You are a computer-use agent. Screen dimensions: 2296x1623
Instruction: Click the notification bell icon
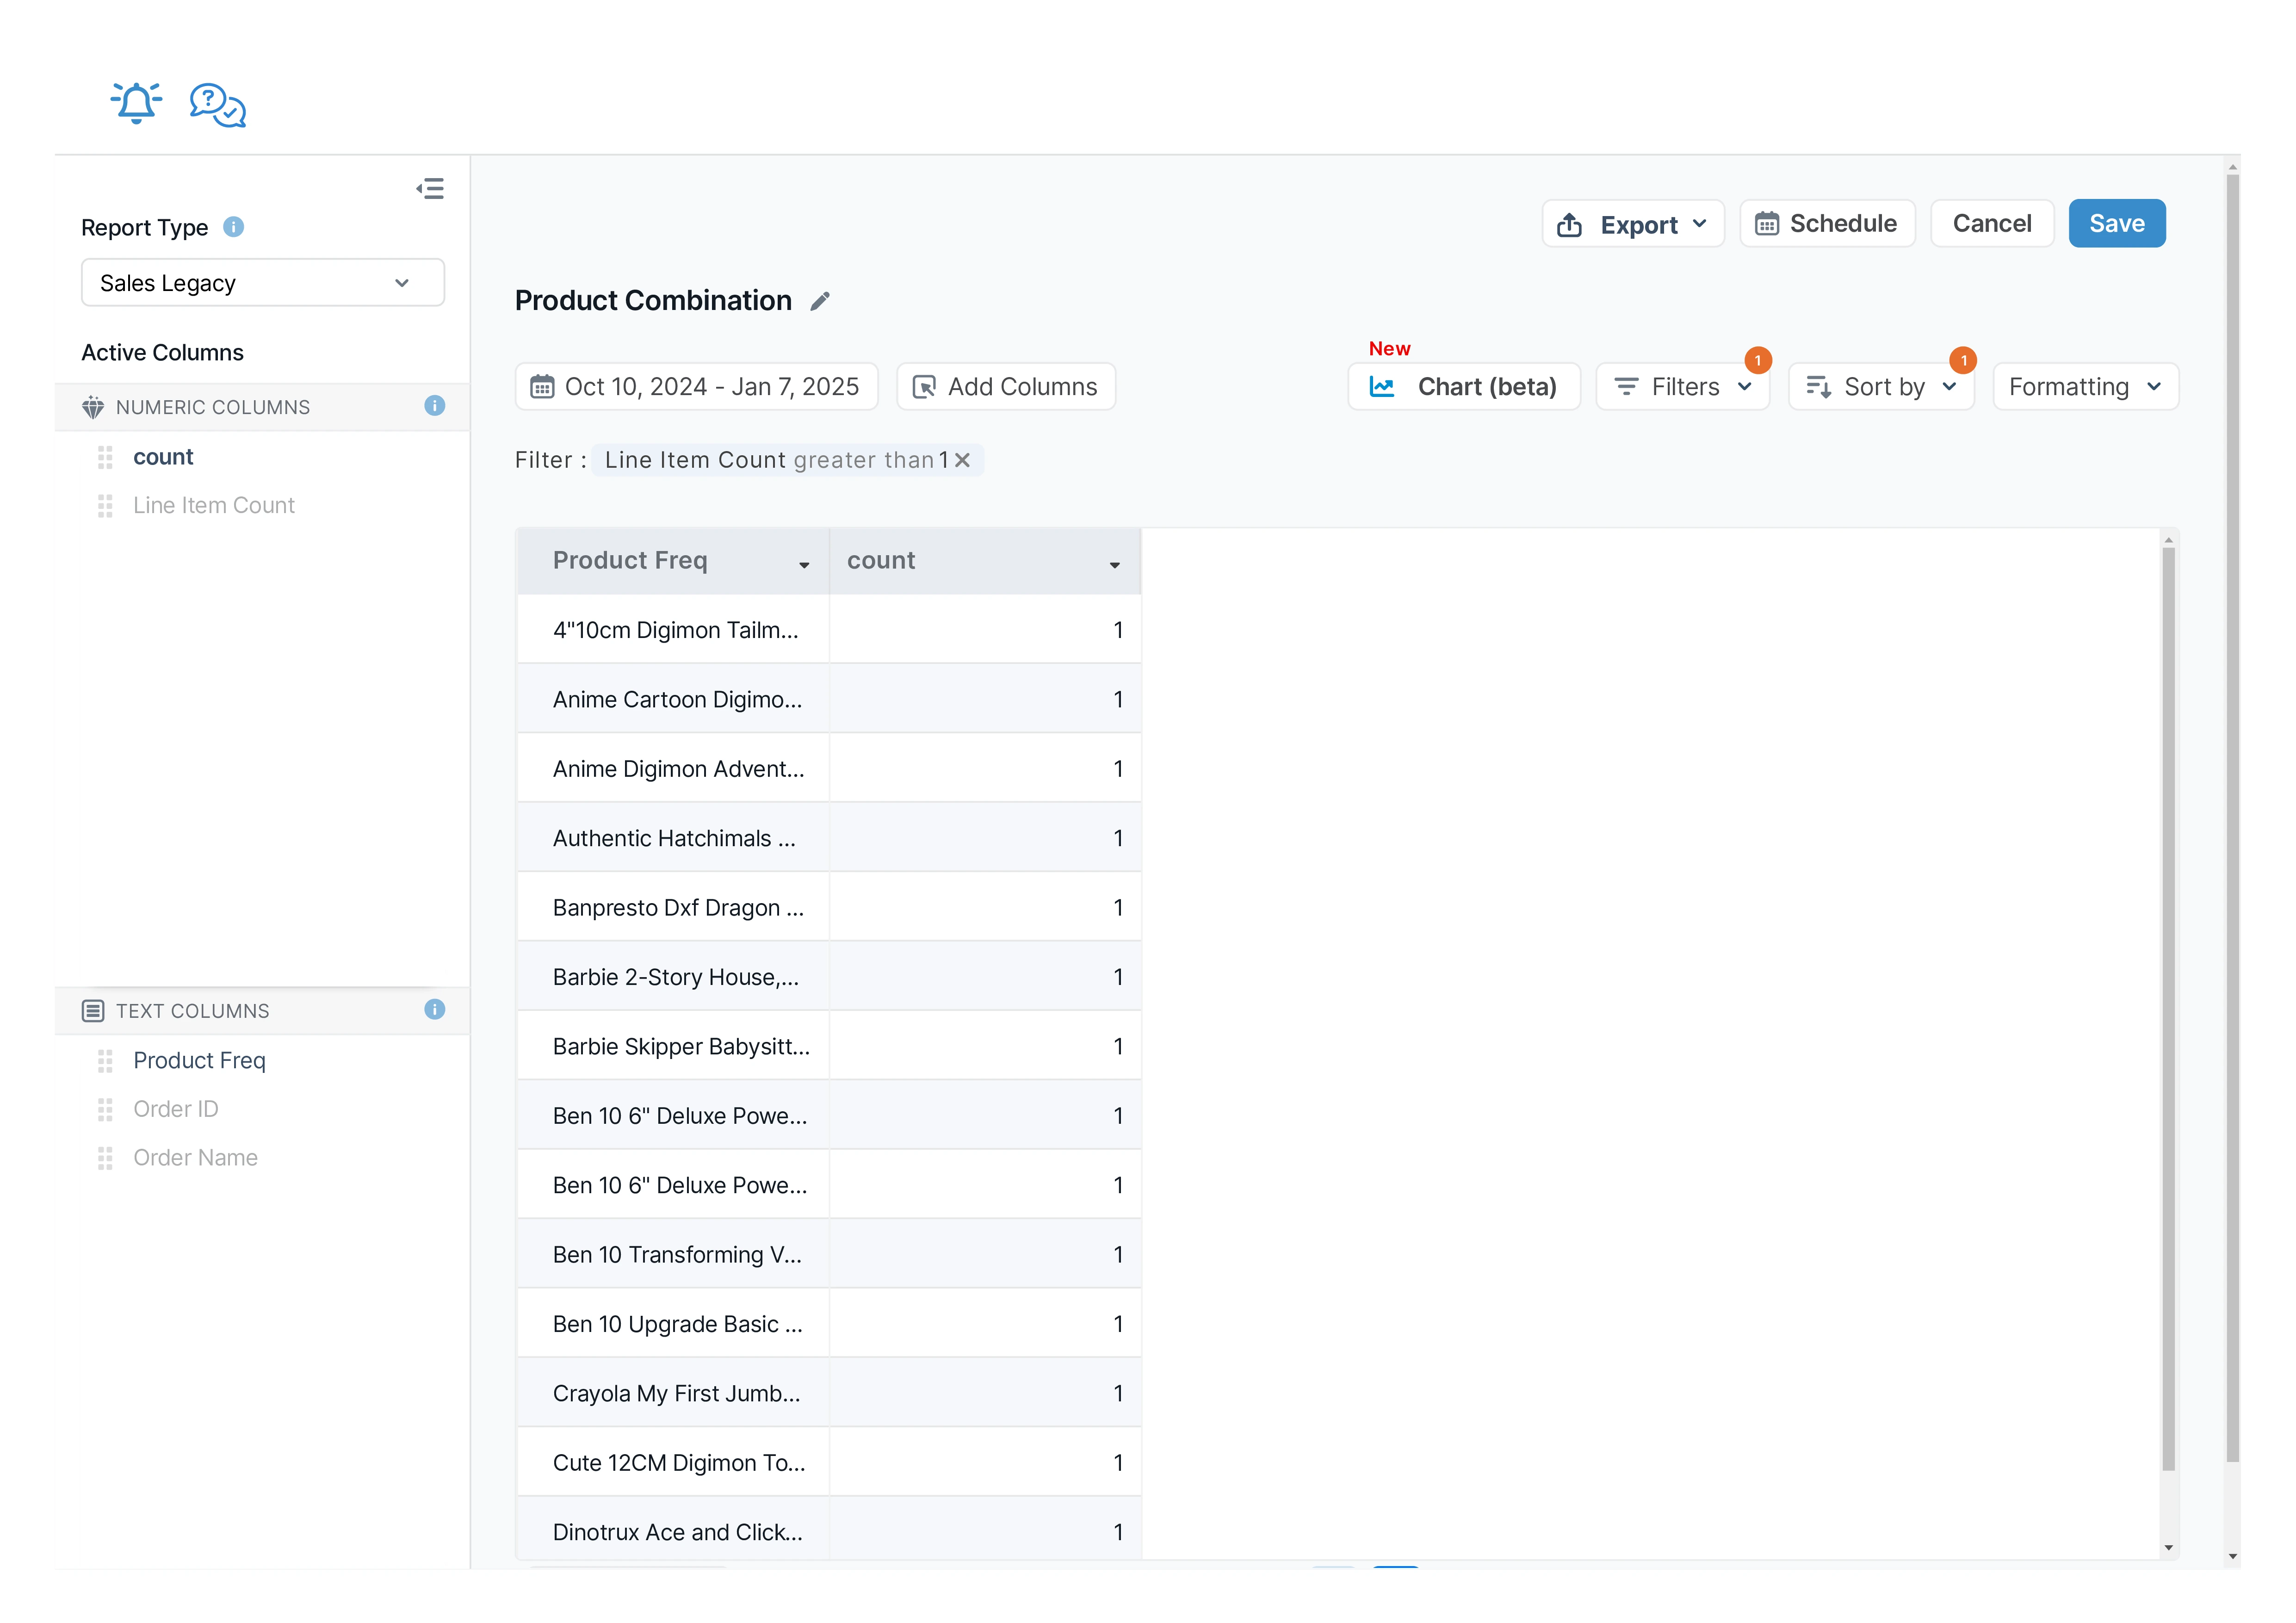point(136,103)
